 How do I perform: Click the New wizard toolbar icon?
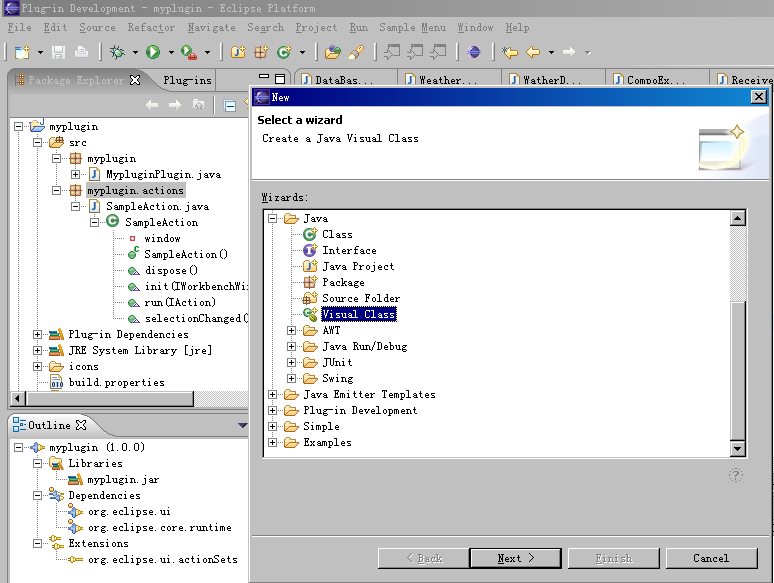pyautogui.click(x=22, y=52)
